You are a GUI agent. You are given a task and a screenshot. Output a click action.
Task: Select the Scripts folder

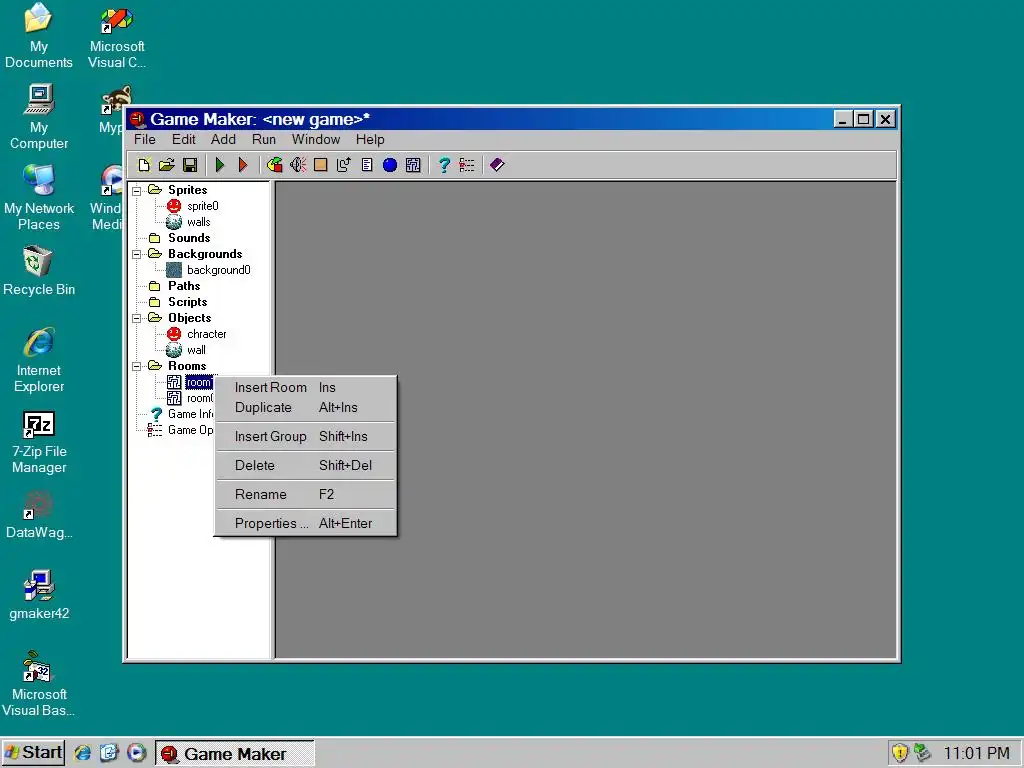pyautogui.click(x=187, y=302)
